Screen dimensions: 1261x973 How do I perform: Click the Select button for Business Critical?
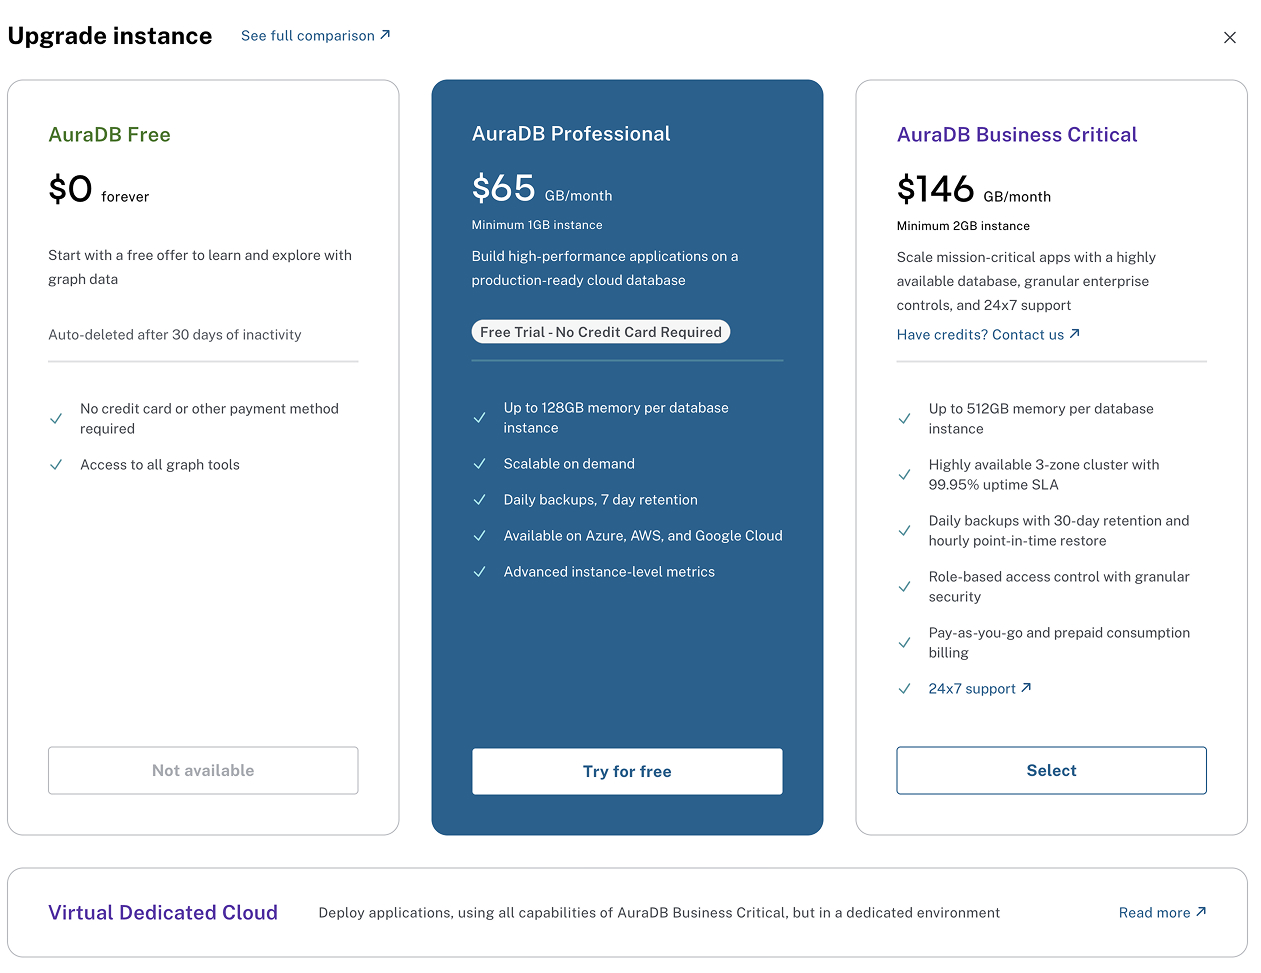pos(1051,770)
